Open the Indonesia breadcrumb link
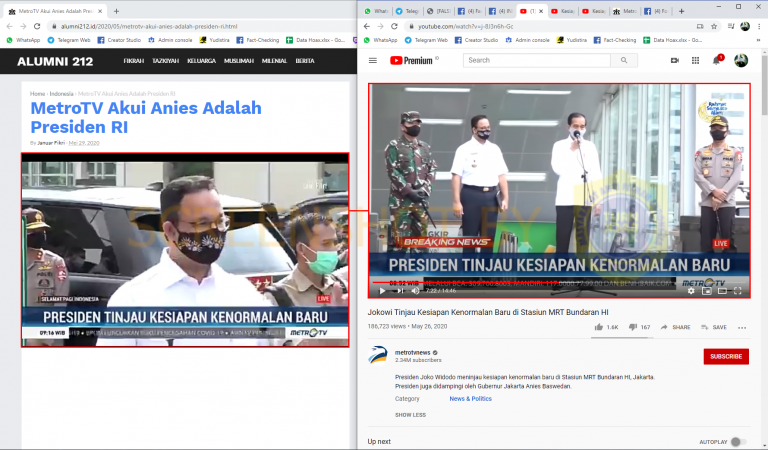Image resolution: width=768 pixels, height=450 pixels. point(61,94)
